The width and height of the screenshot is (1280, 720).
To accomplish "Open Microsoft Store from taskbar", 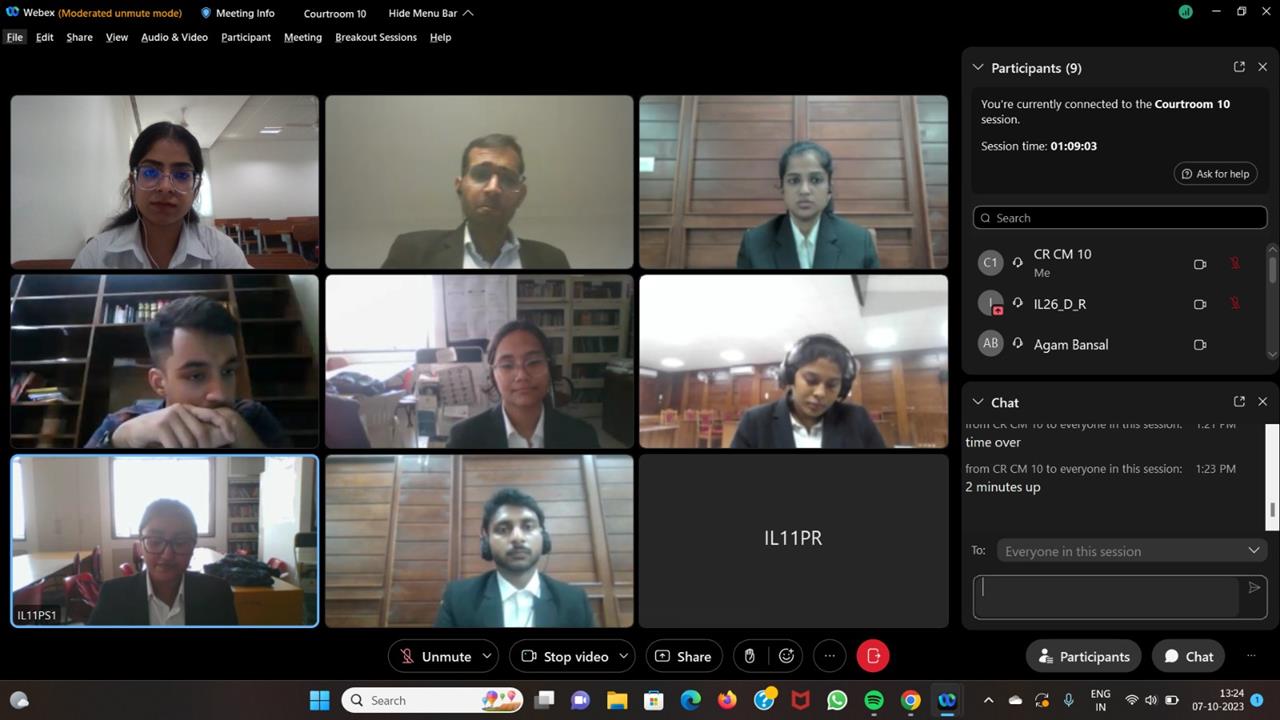I will click(654, 700).
